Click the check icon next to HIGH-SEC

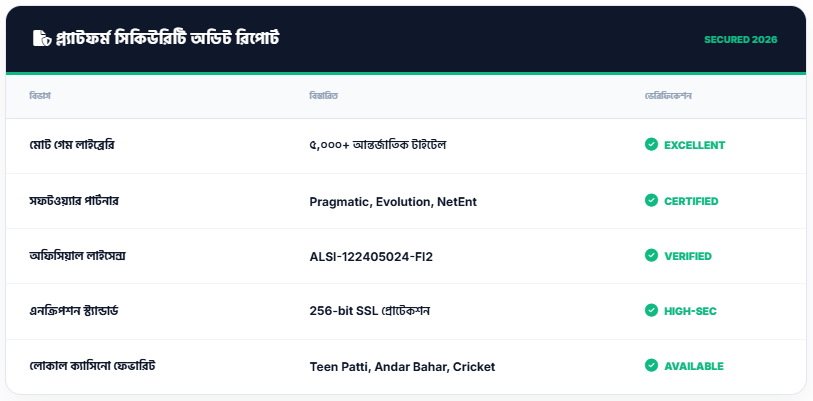pyautogui.click(x=651, y=311)
